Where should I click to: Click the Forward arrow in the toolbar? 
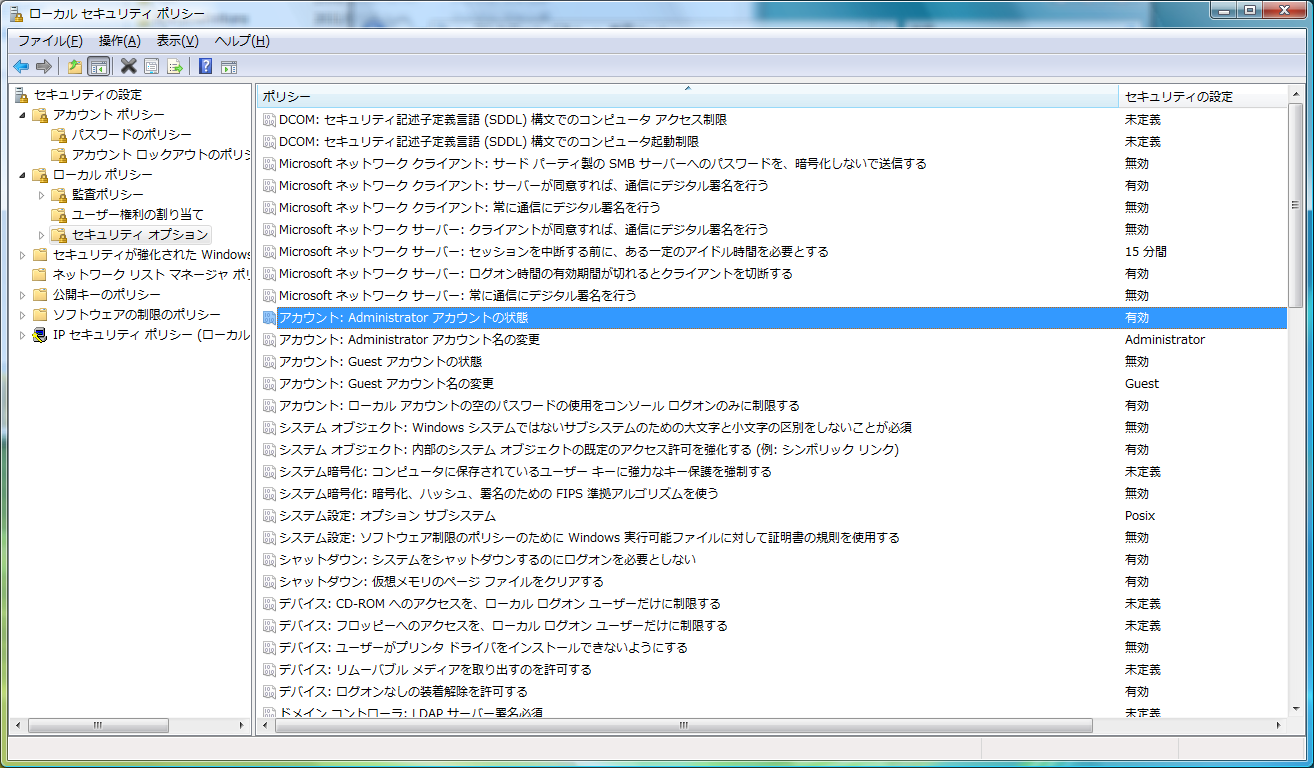(x=43, y=66)
